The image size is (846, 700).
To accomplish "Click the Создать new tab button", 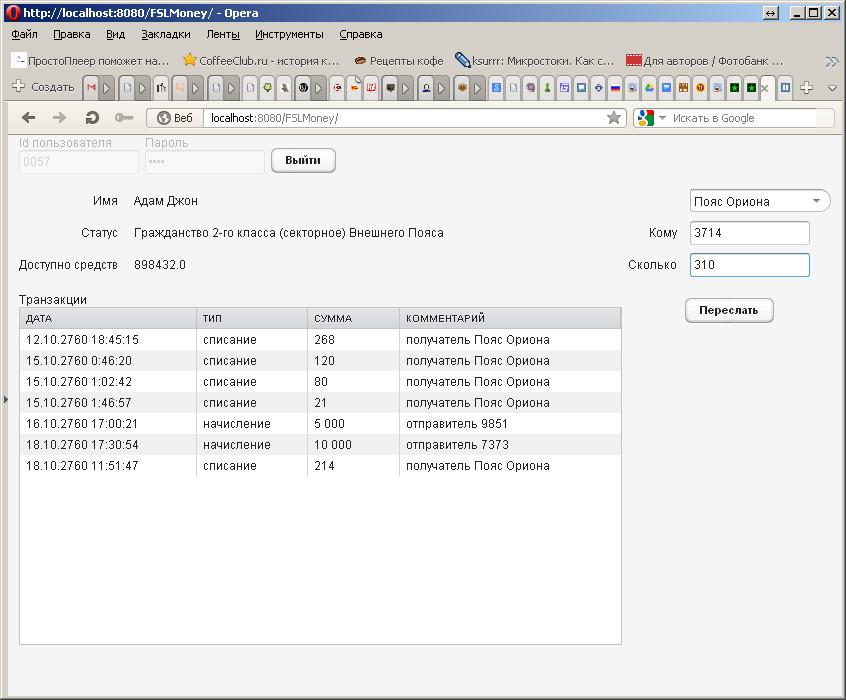I will (43, 87).
